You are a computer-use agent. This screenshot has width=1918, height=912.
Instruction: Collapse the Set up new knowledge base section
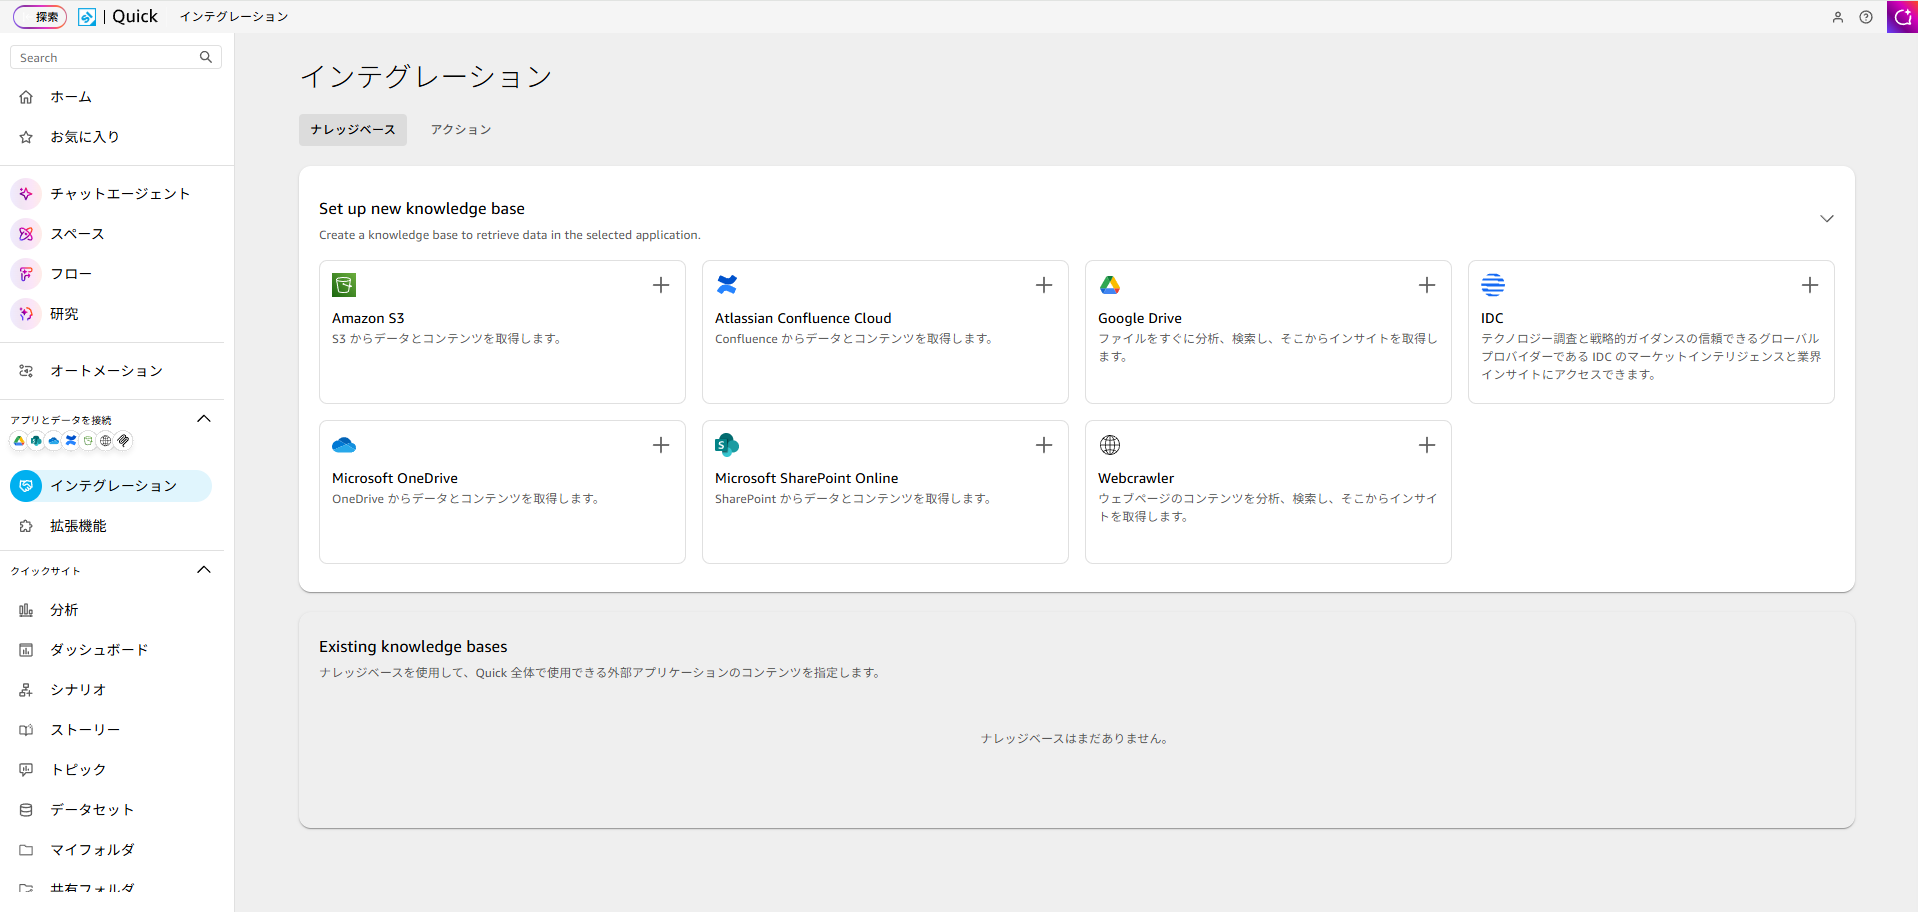pyautogui.click(x=1827, y=219)
